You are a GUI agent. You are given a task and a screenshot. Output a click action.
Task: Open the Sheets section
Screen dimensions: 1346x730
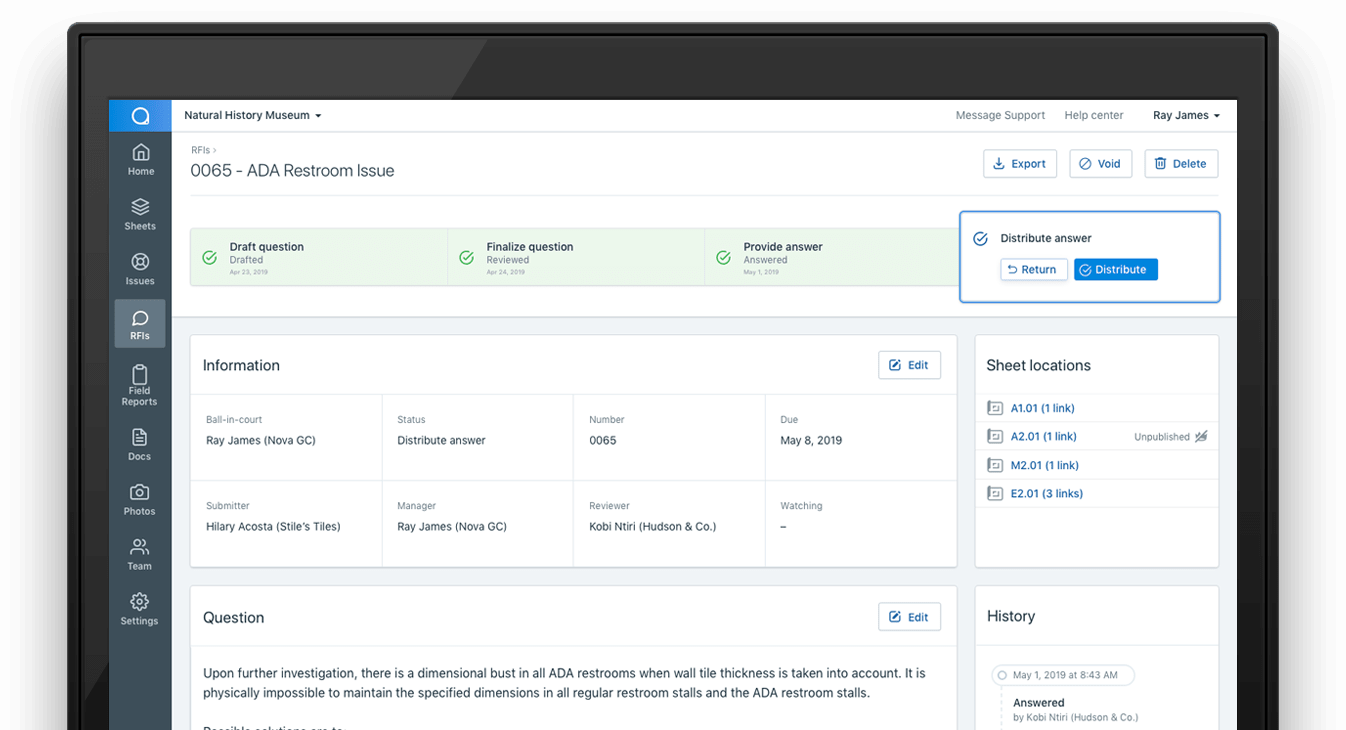[x=140, y=214]
